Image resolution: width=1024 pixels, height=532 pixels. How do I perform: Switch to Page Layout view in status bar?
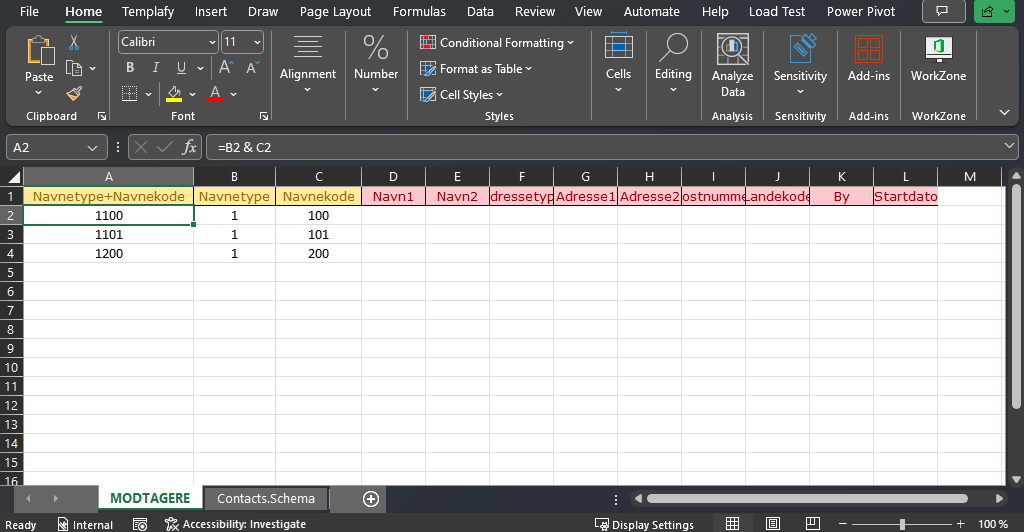pyautogui.click(x=772, y=524)
